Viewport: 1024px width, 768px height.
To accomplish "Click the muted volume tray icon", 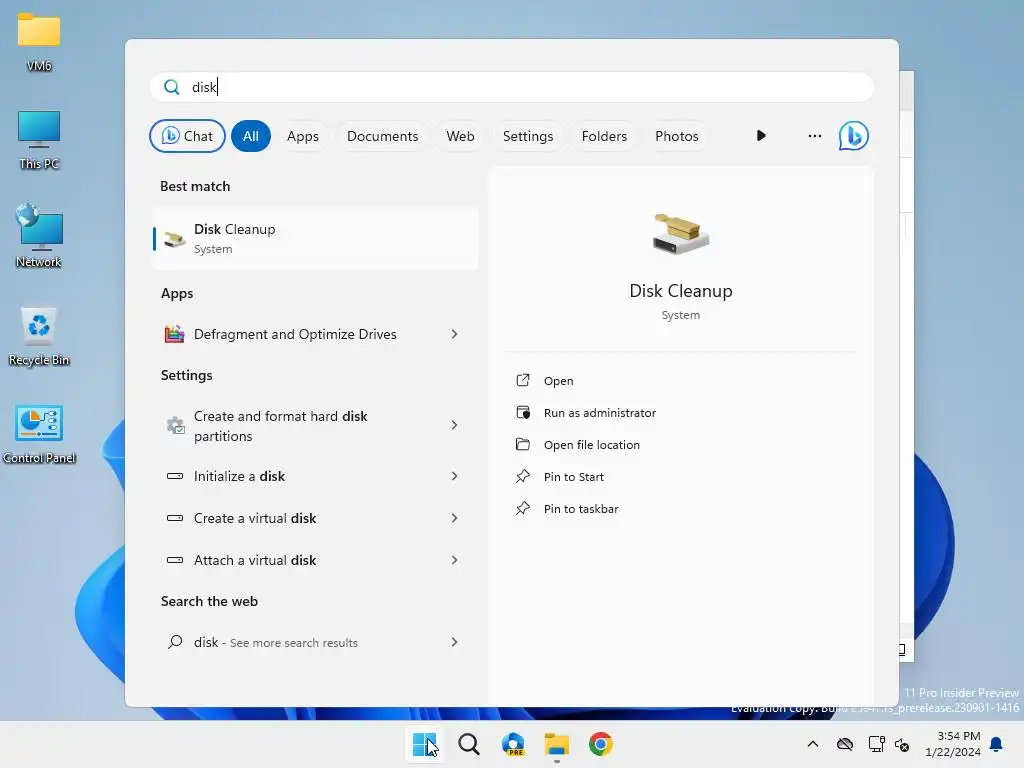I will point(903,744).
